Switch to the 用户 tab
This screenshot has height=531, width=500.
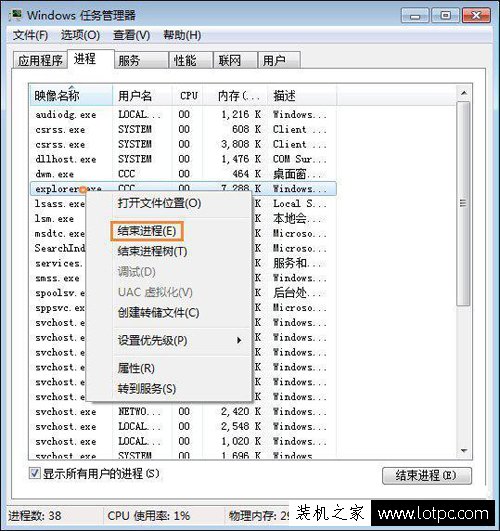[279, 61]
